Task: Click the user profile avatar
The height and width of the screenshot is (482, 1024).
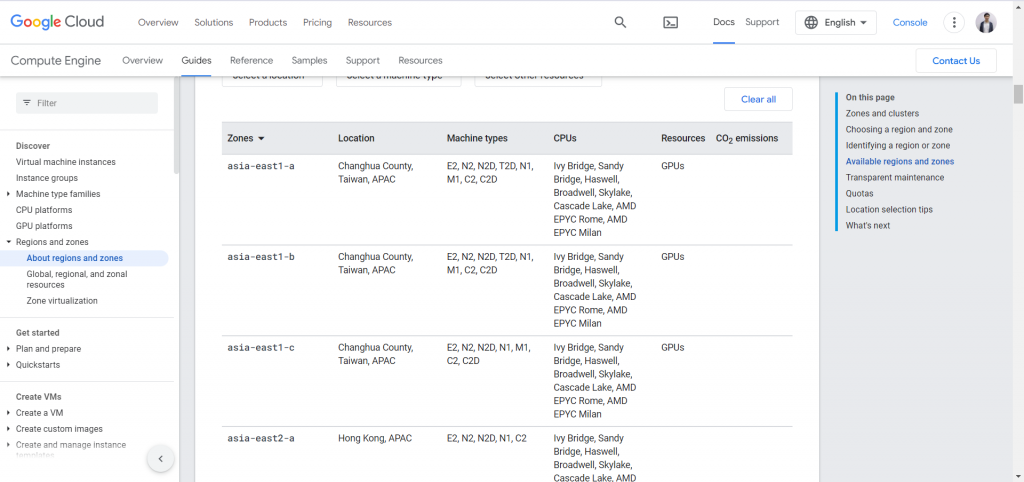Action: coord(986,22)
